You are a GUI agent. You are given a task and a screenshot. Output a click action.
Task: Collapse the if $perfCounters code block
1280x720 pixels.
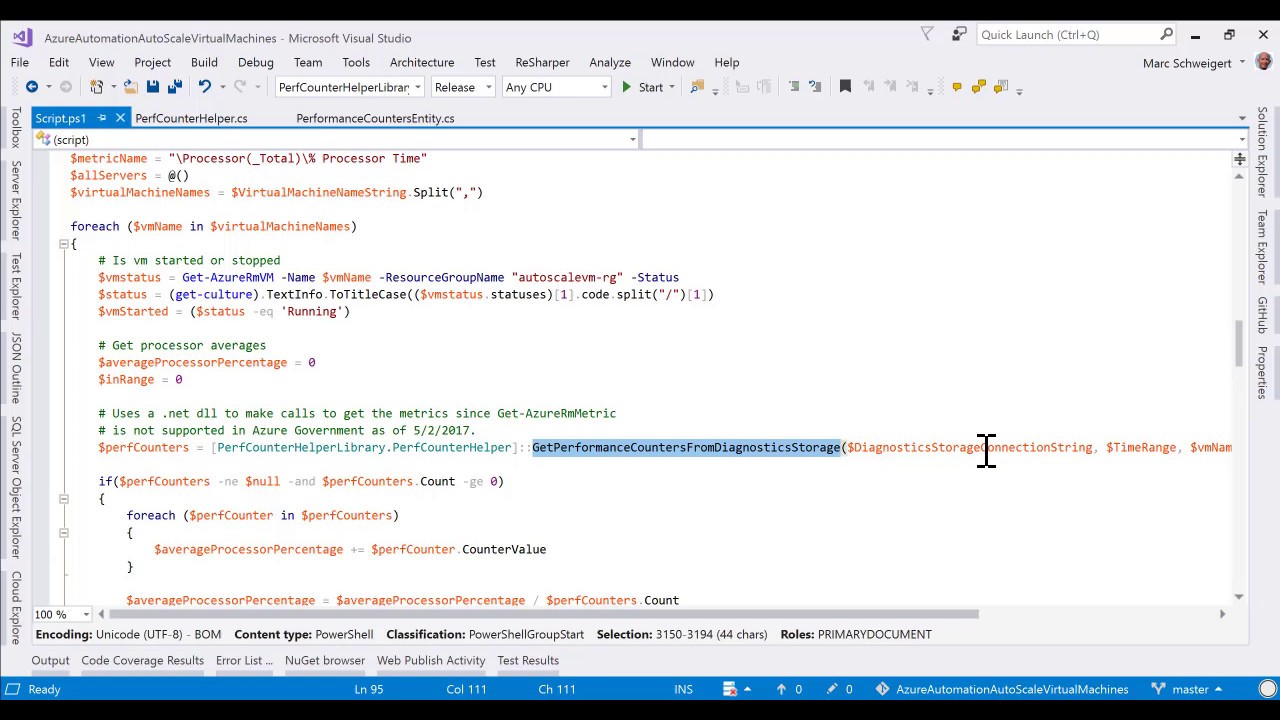63,498
